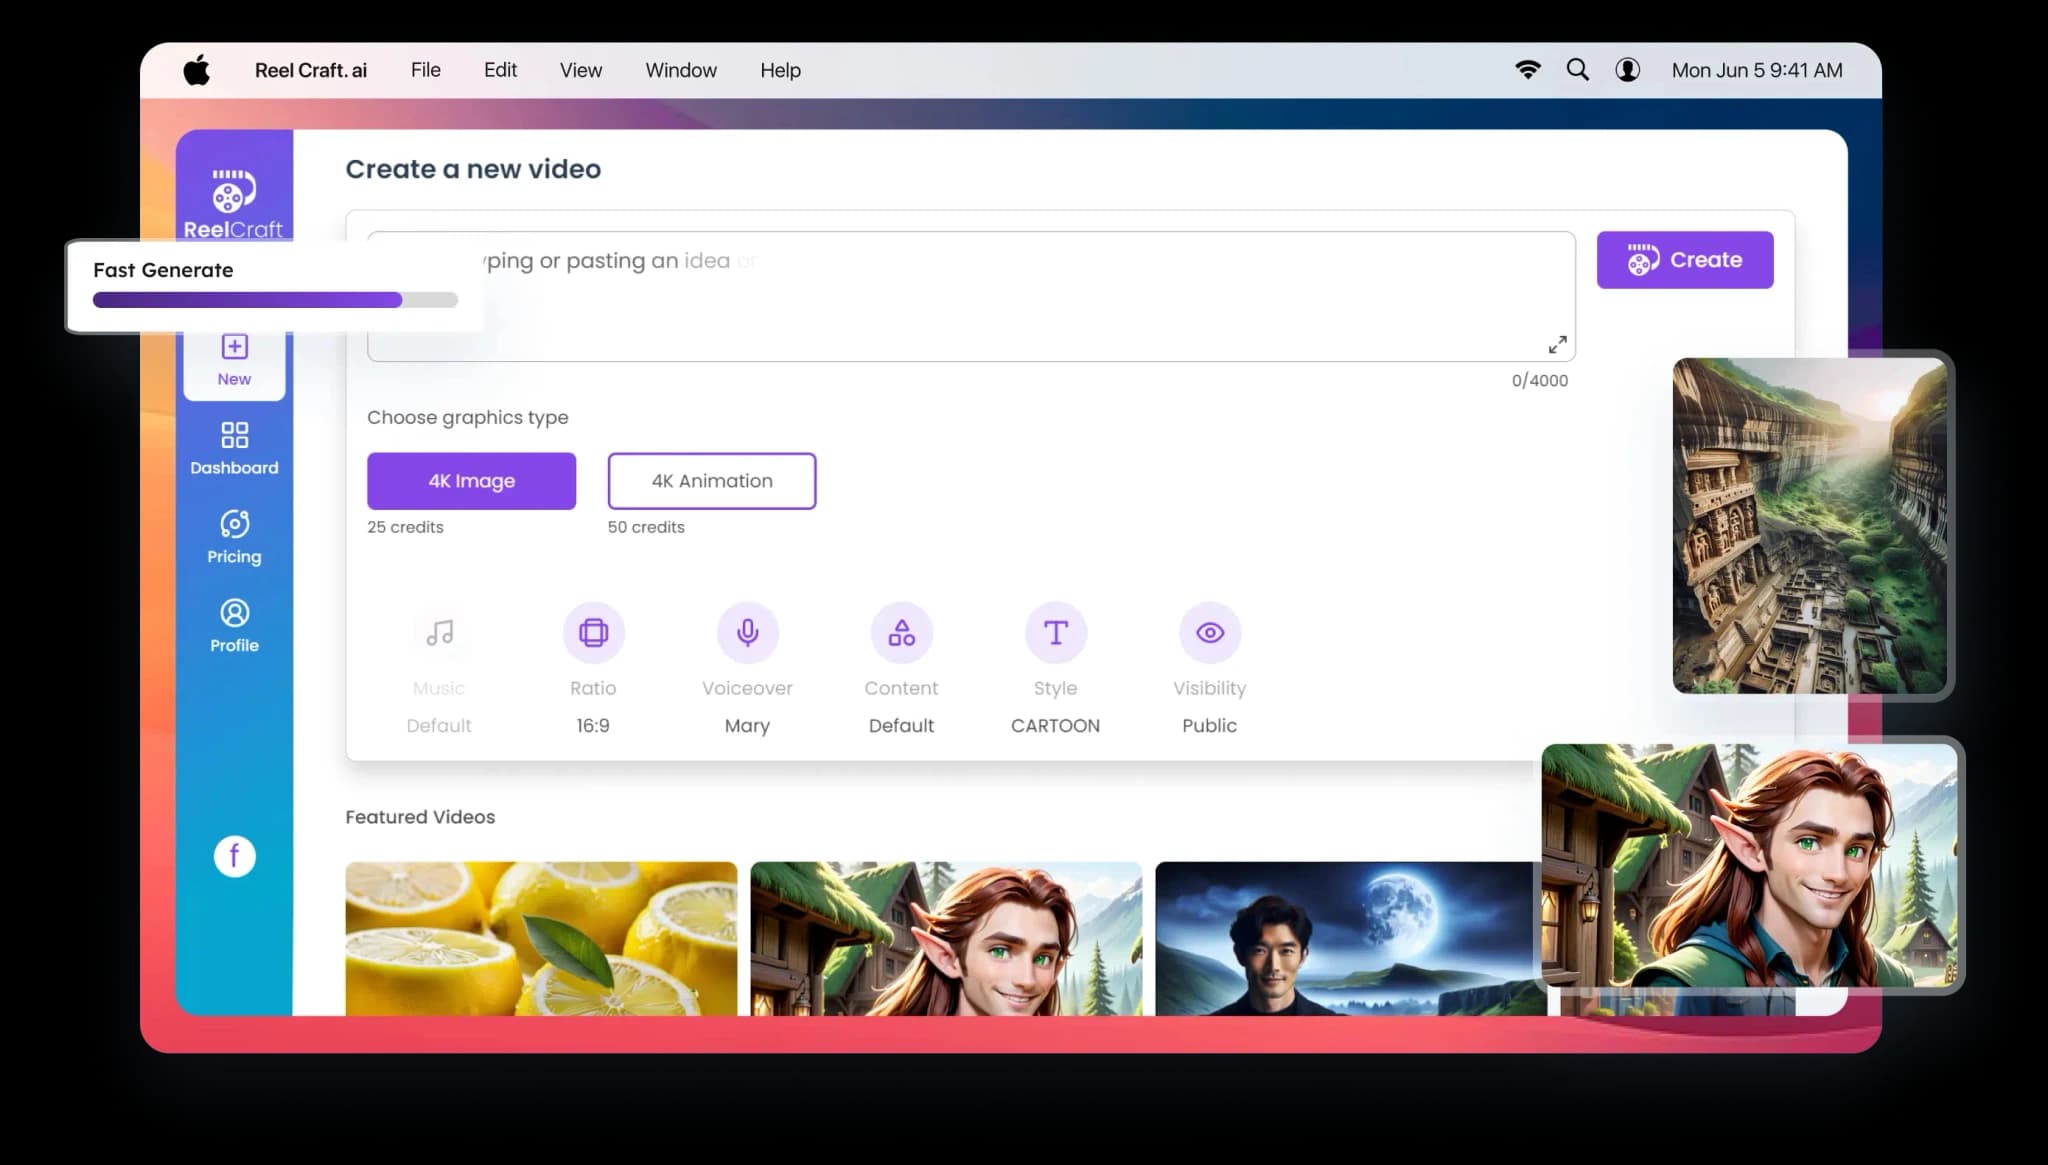
Task: Toggle 4K Image graphics type
Action: coord(471,480)
